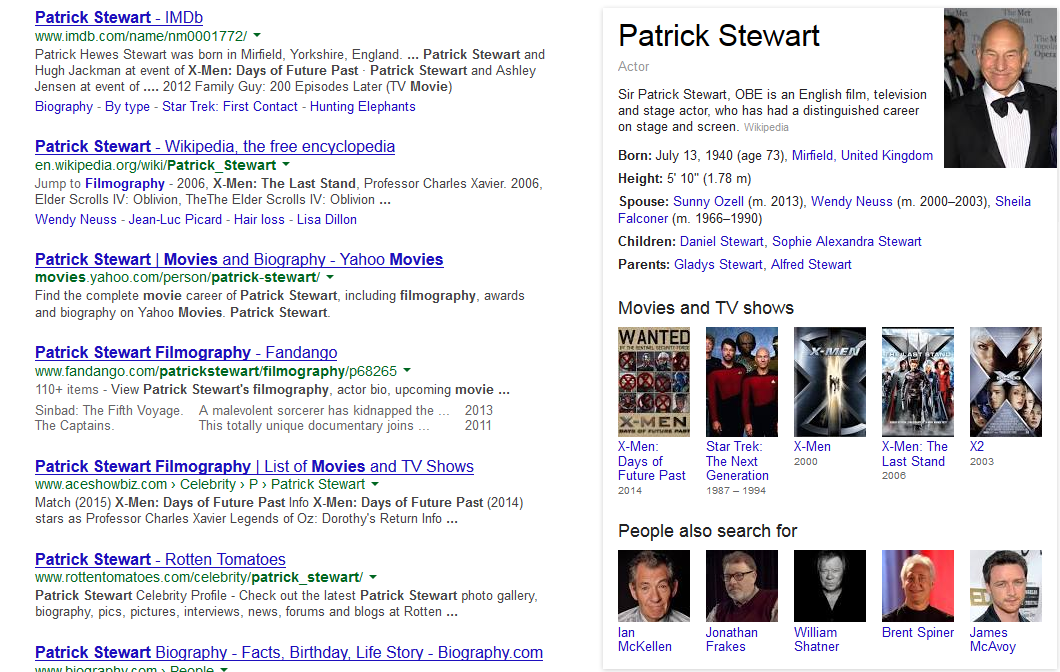Image resolution: width=1060 pixels, height=672 pixels.
Task: Open parent link Alfred Stewart
Action: point(811,264)
